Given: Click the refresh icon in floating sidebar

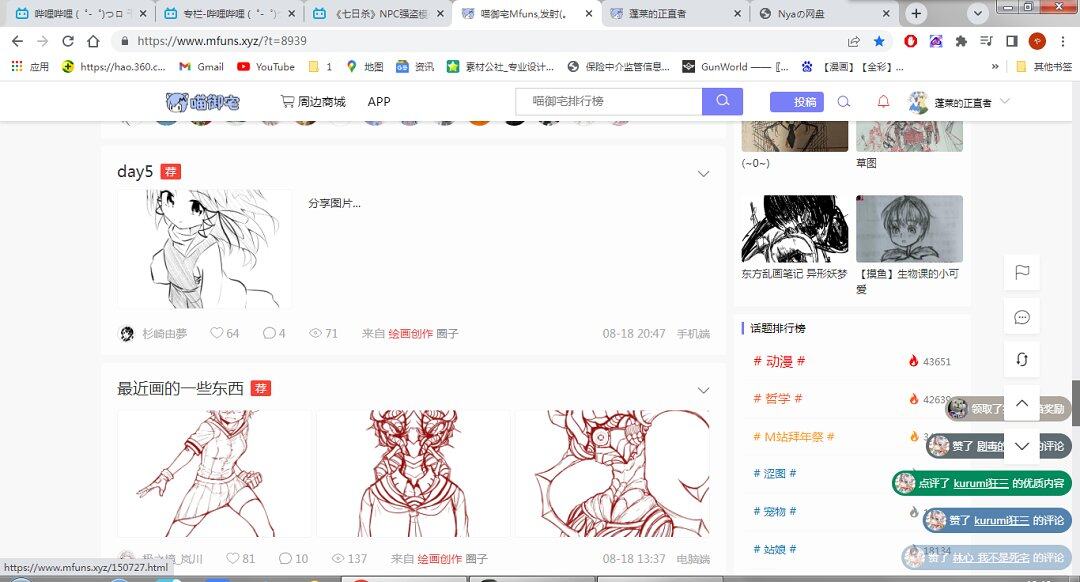Looking at the screenshot, I should 1022,360.
